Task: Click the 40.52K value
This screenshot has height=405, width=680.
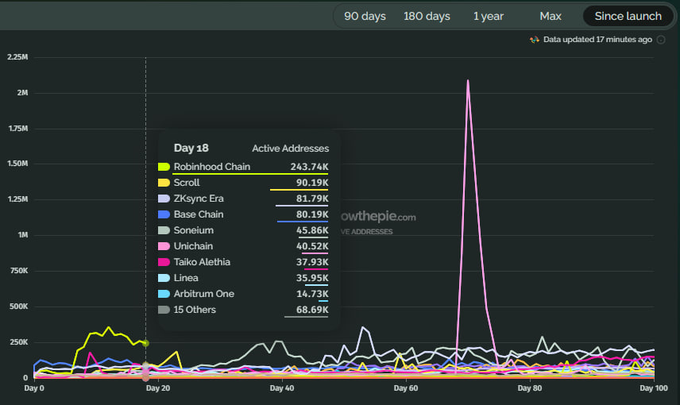Action: [x=312, y=246]
